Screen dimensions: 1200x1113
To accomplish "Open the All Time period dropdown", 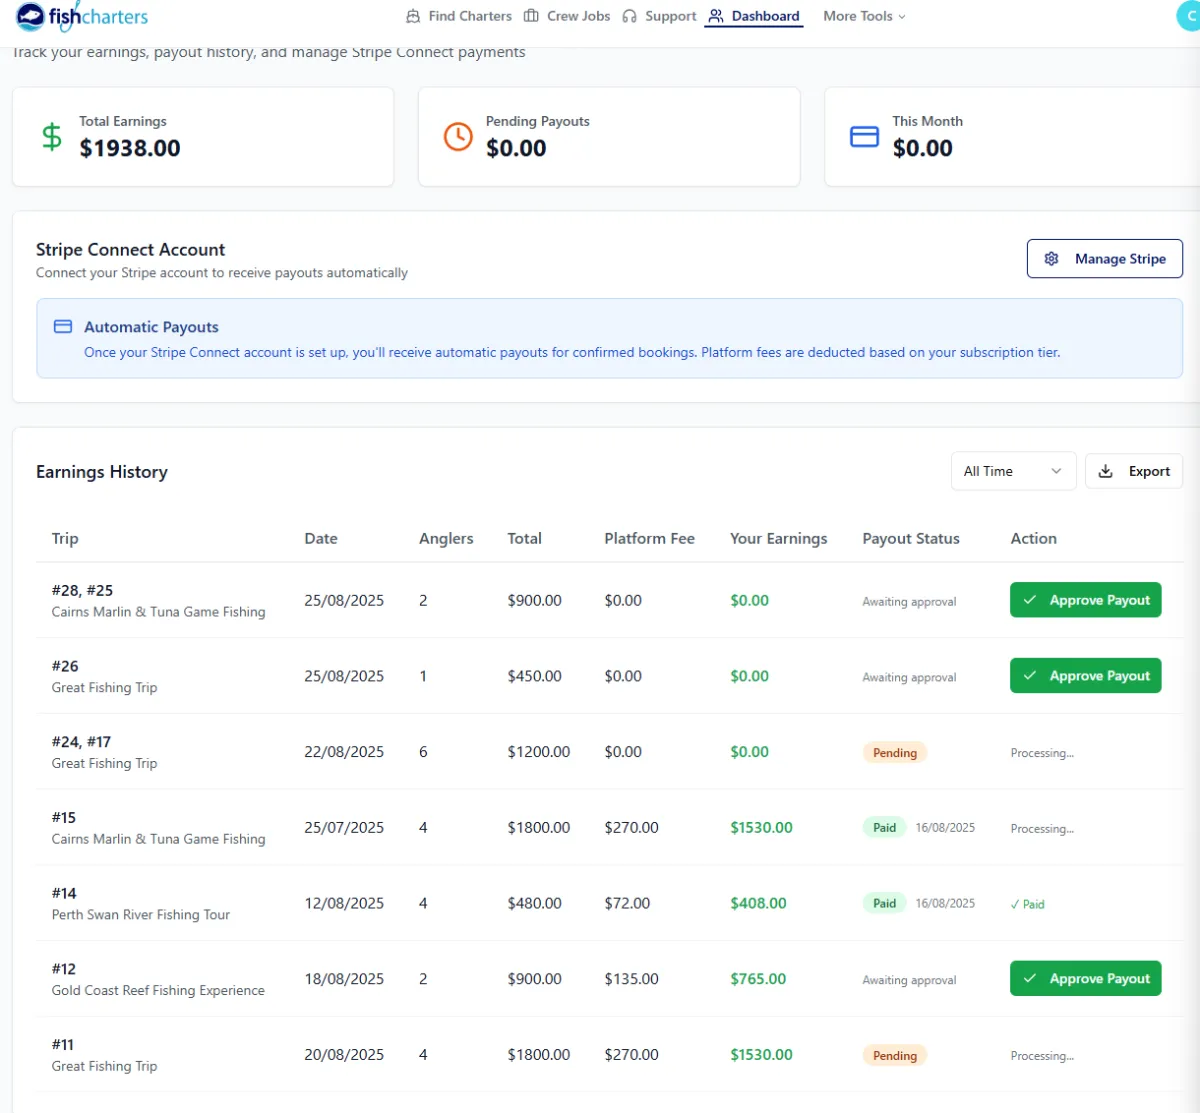I will click(x=1012, y=471).
